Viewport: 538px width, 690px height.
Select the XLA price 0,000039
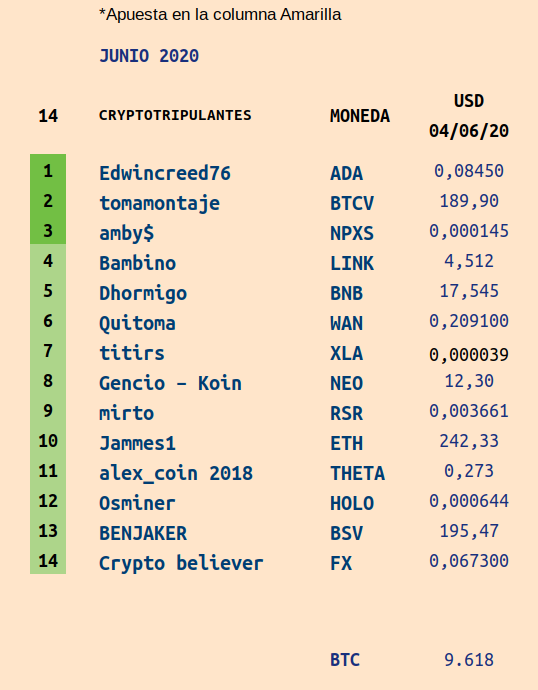pyautogui.click(x=469, y=355)
